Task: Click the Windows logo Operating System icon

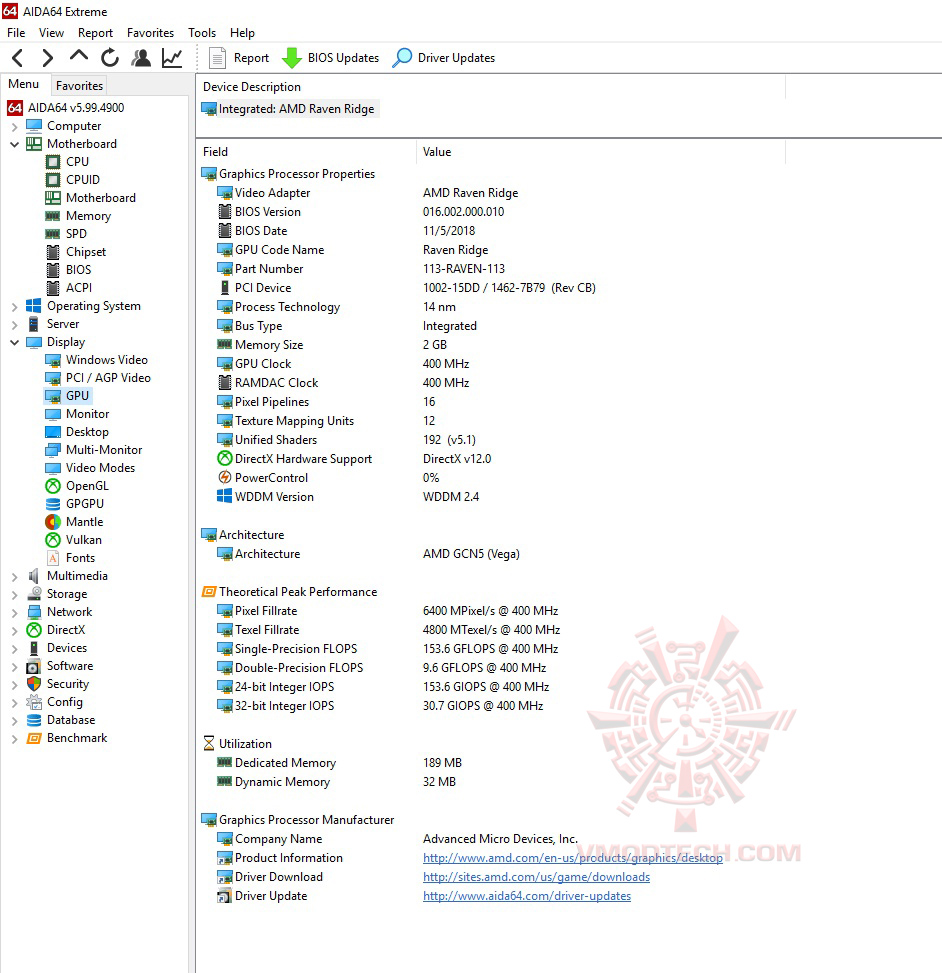Action: tap(34, 306)
